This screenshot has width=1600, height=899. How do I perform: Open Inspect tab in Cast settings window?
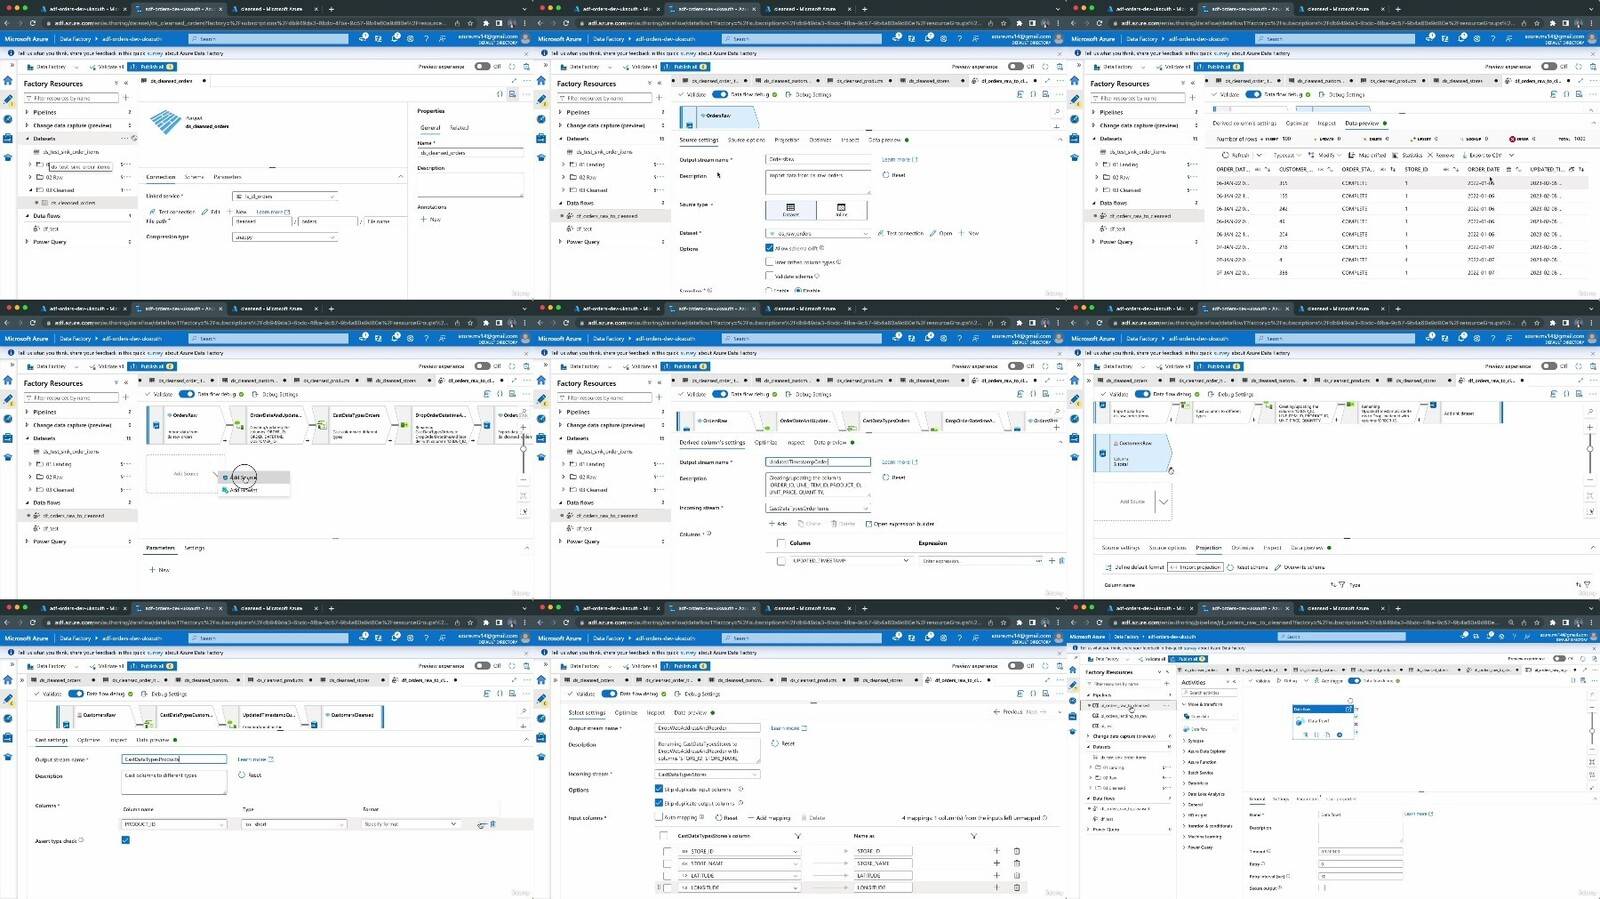click(118, 740)
